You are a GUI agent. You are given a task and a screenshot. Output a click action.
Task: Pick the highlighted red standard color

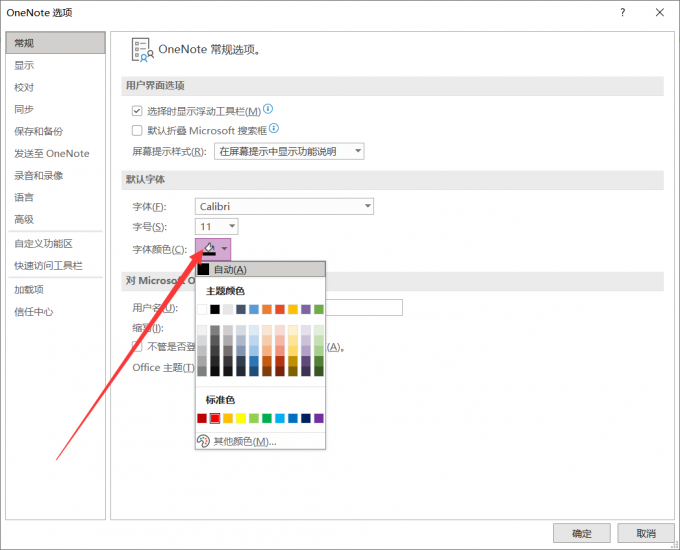[x=215, y=418]
